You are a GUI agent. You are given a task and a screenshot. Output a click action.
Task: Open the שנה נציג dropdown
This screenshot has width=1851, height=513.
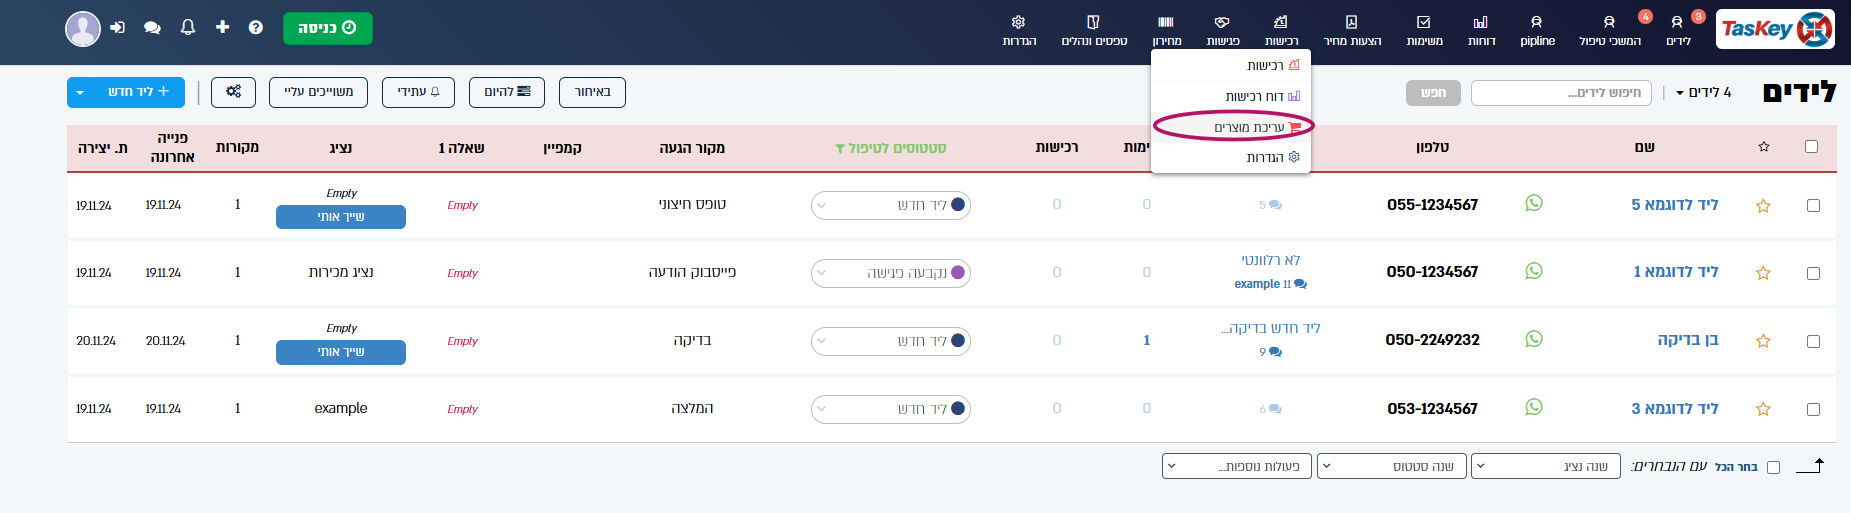(x=1547, y=466)
